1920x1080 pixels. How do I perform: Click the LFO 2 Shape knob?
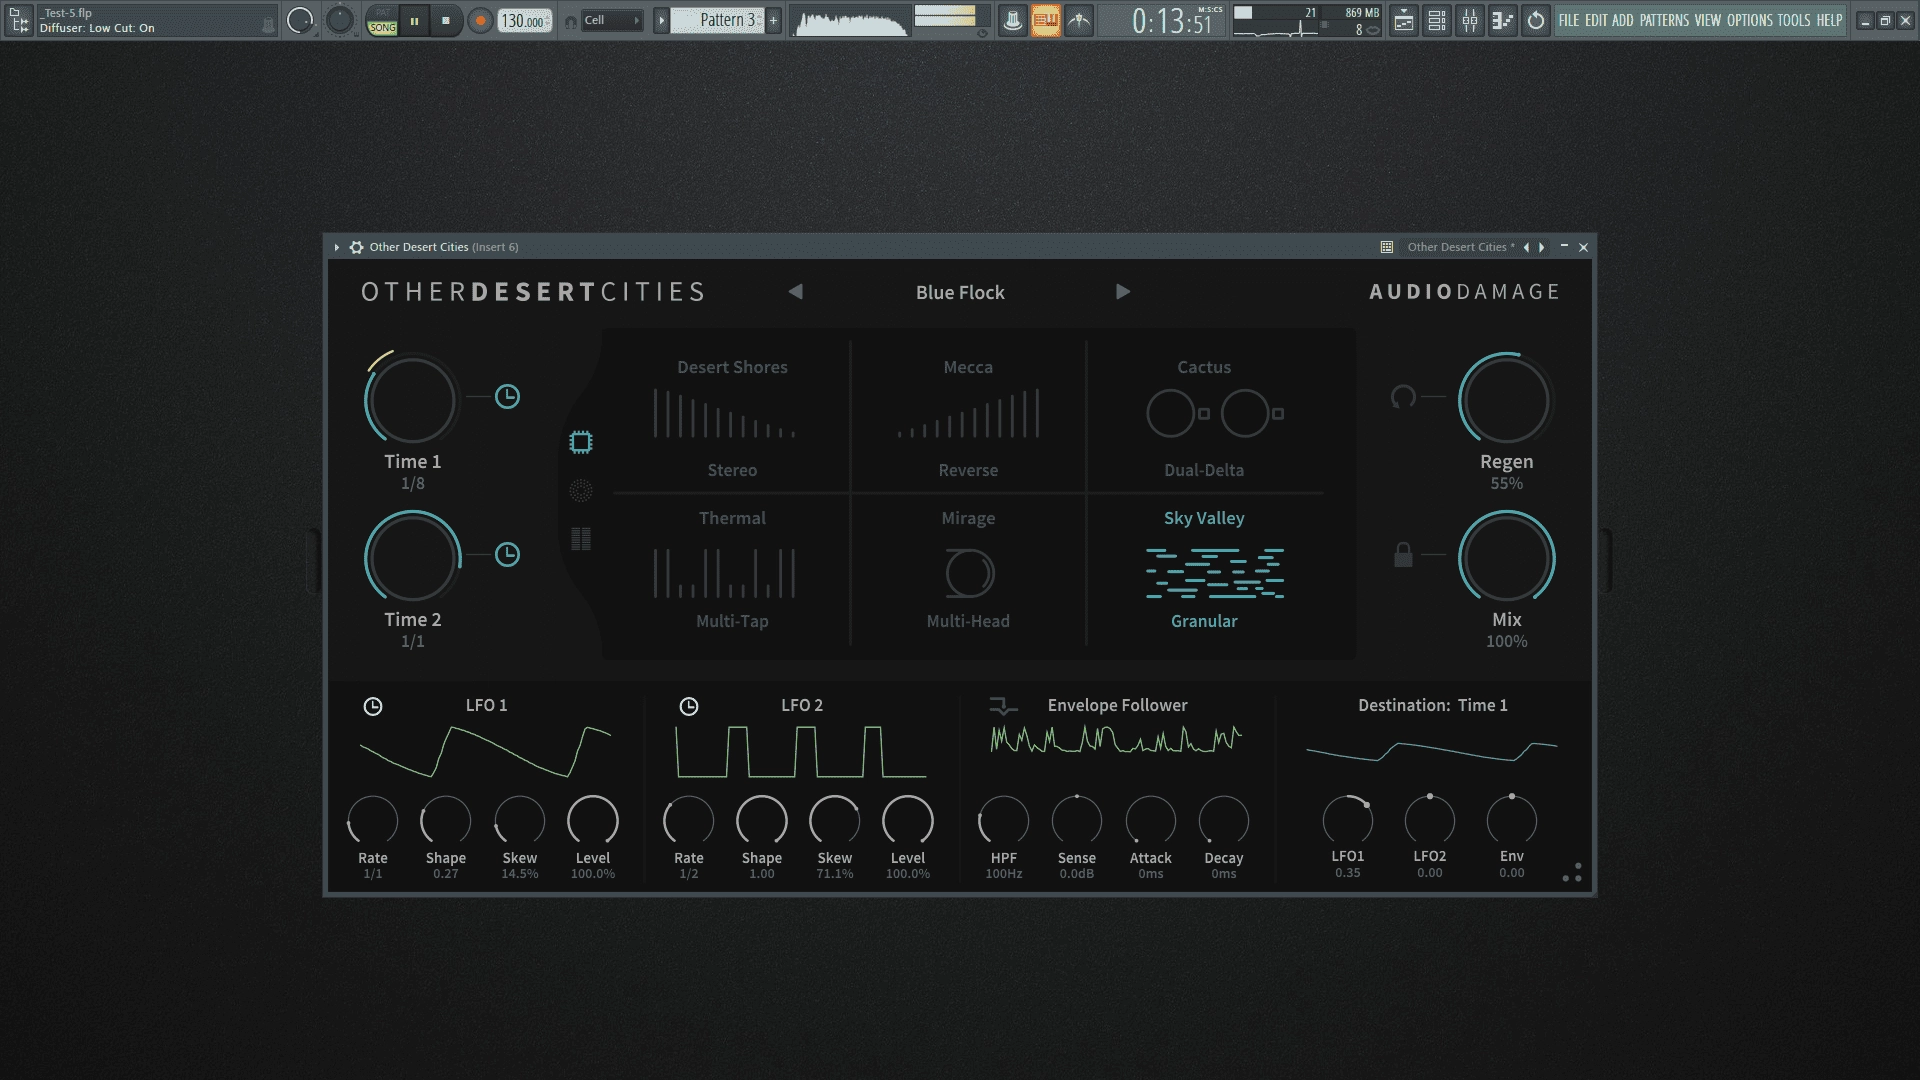762,821
